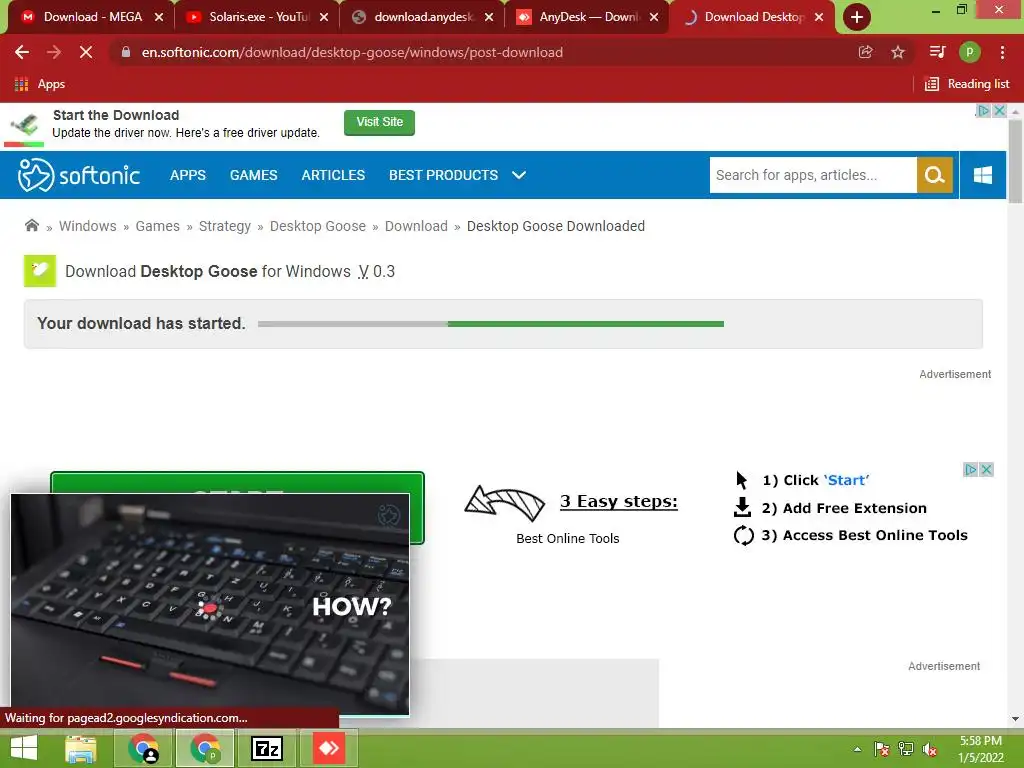The width and height of the screenshot is (1024, 768).
Task: Open Games breadcrumb link
Action: pos(157,226)
